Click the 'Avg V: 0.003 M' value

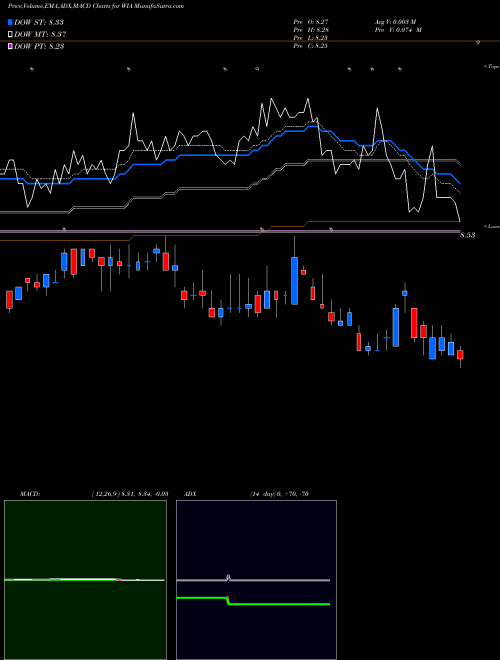[x=395, y=22]
